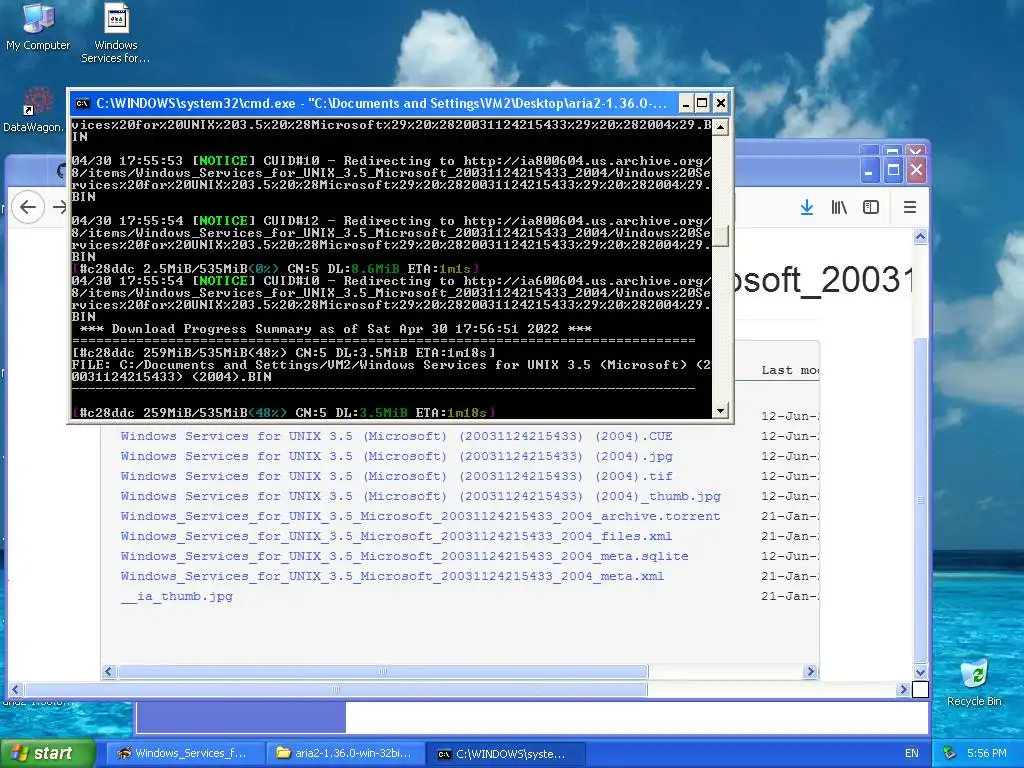The width and height of the screenshot is (1024, 768).
Task: Click the cmd window title text
Action: 381,103
